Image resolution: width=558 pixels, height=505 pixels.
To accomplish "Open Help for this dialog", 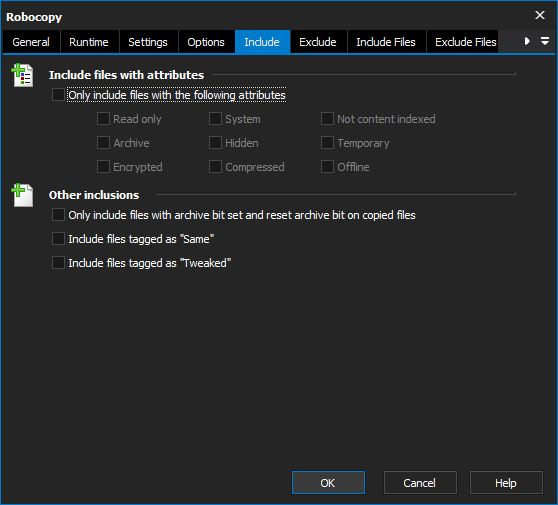I will point(506,483).
